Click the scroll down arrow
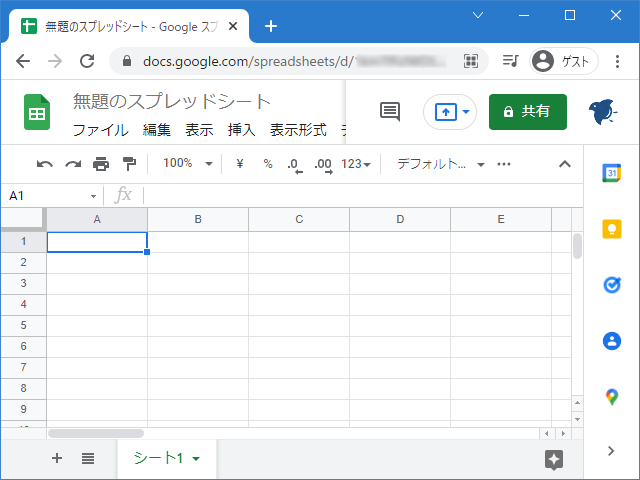Image resolution: width=640 pixels, height=480 pixels. 577,419
